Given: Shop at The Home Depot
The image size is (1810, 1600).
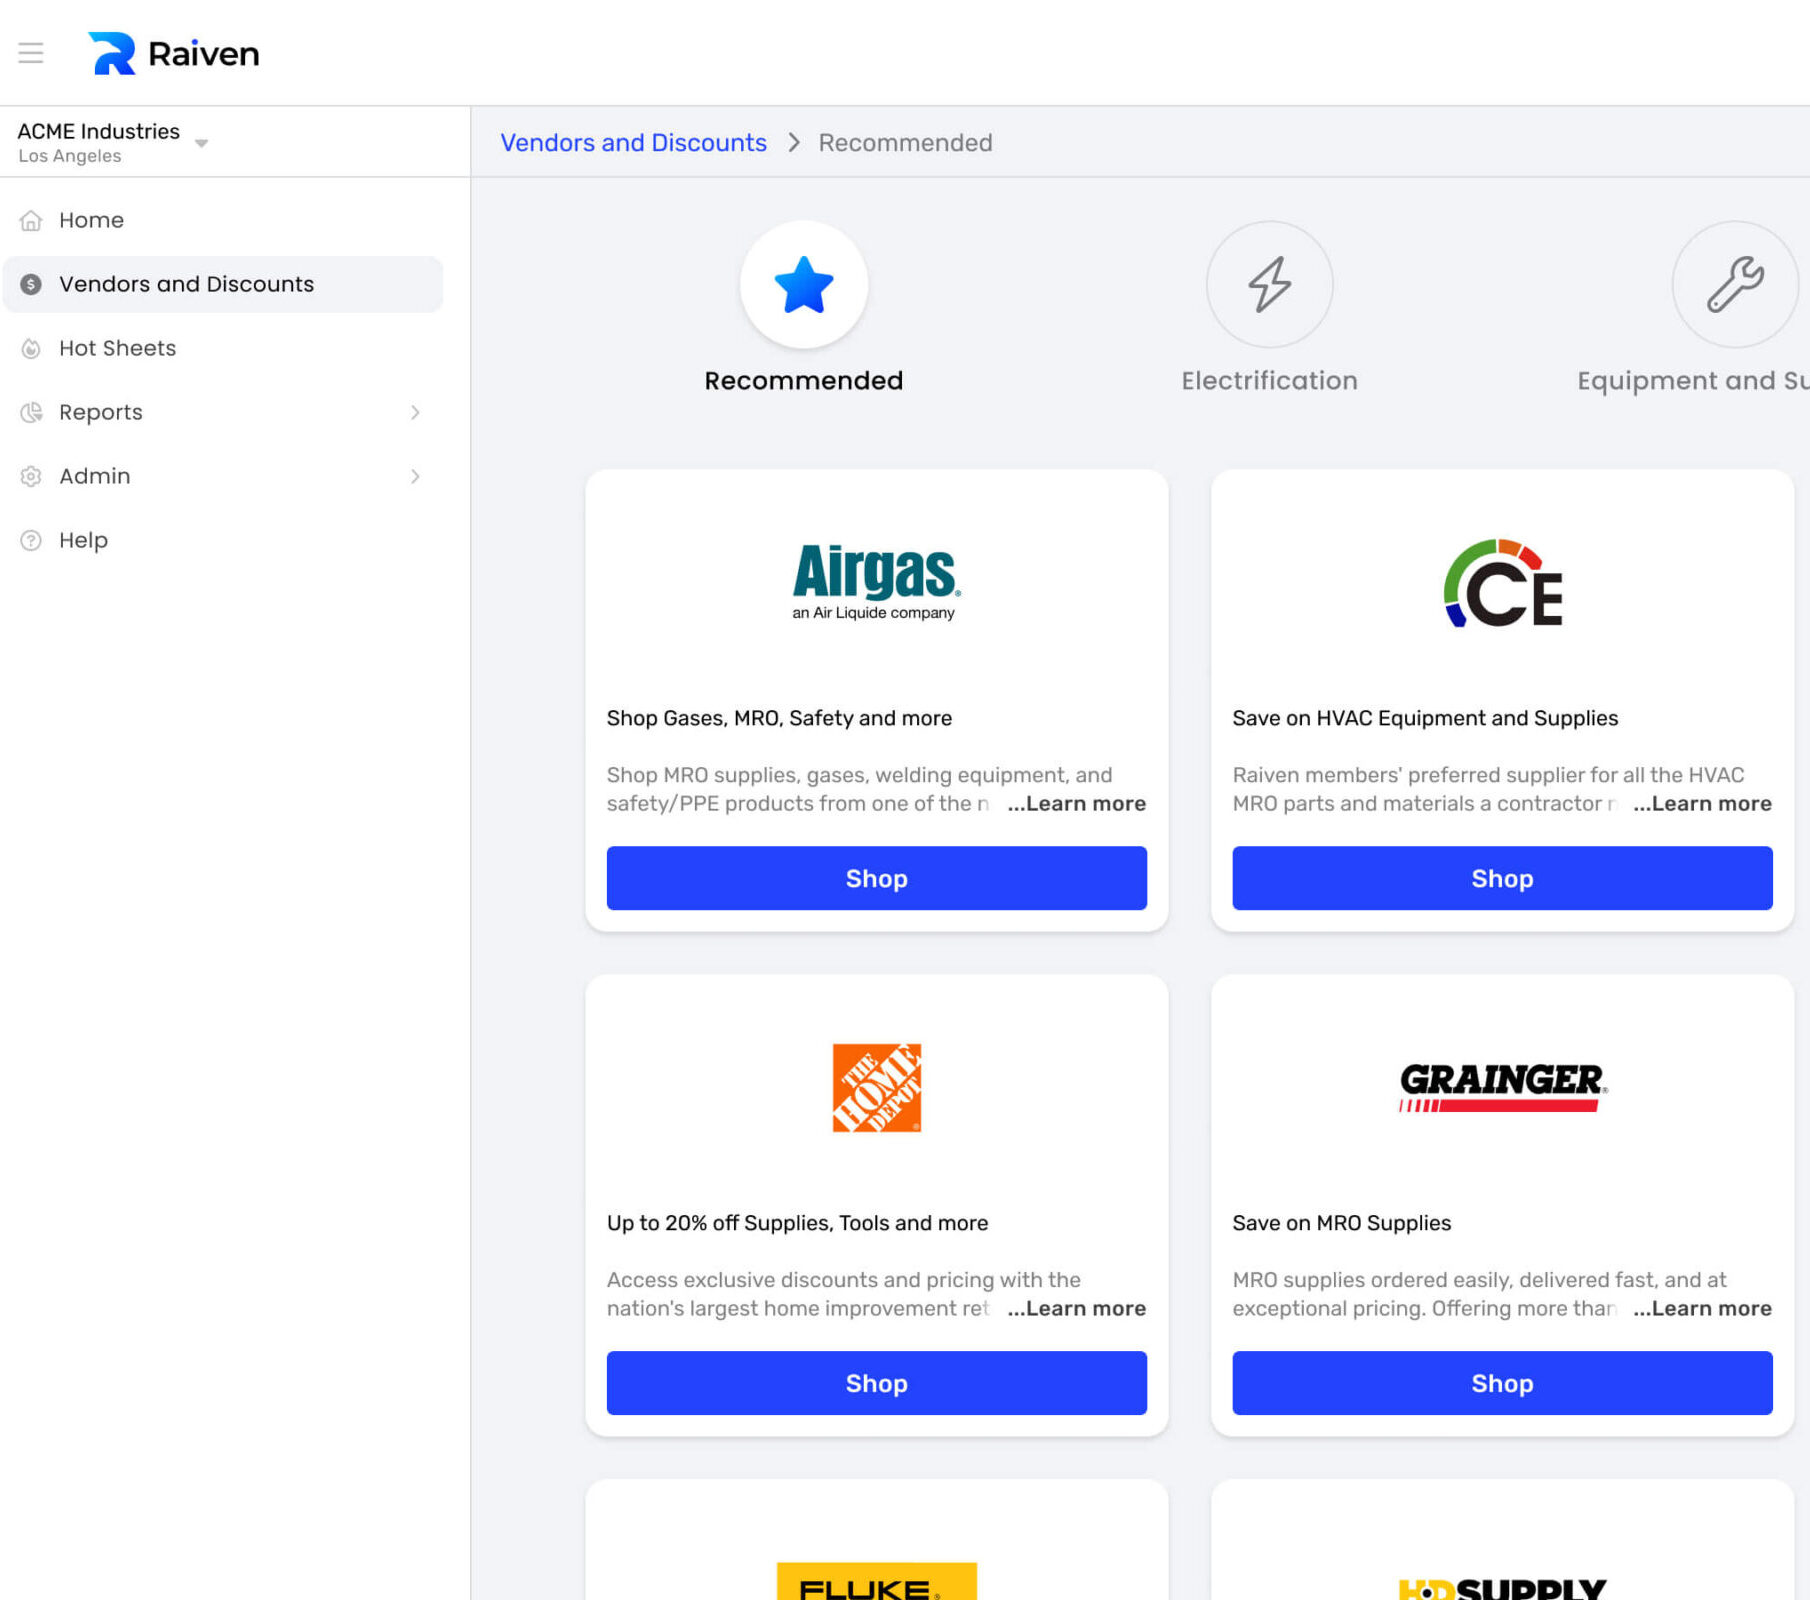Looking at the screenshot, I should [877, 1383].
